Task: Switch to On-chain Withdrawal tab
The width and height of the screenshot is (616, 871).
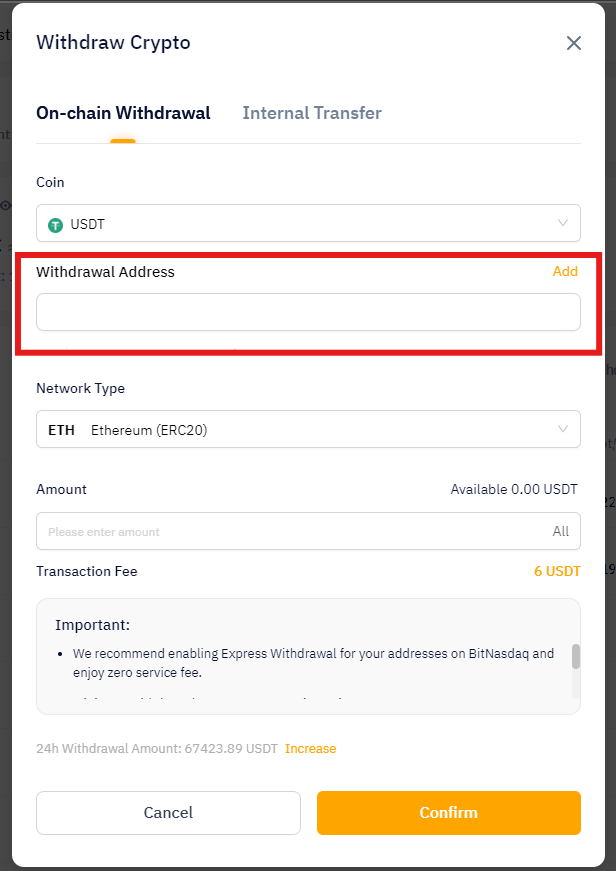Action: (123, 113)
